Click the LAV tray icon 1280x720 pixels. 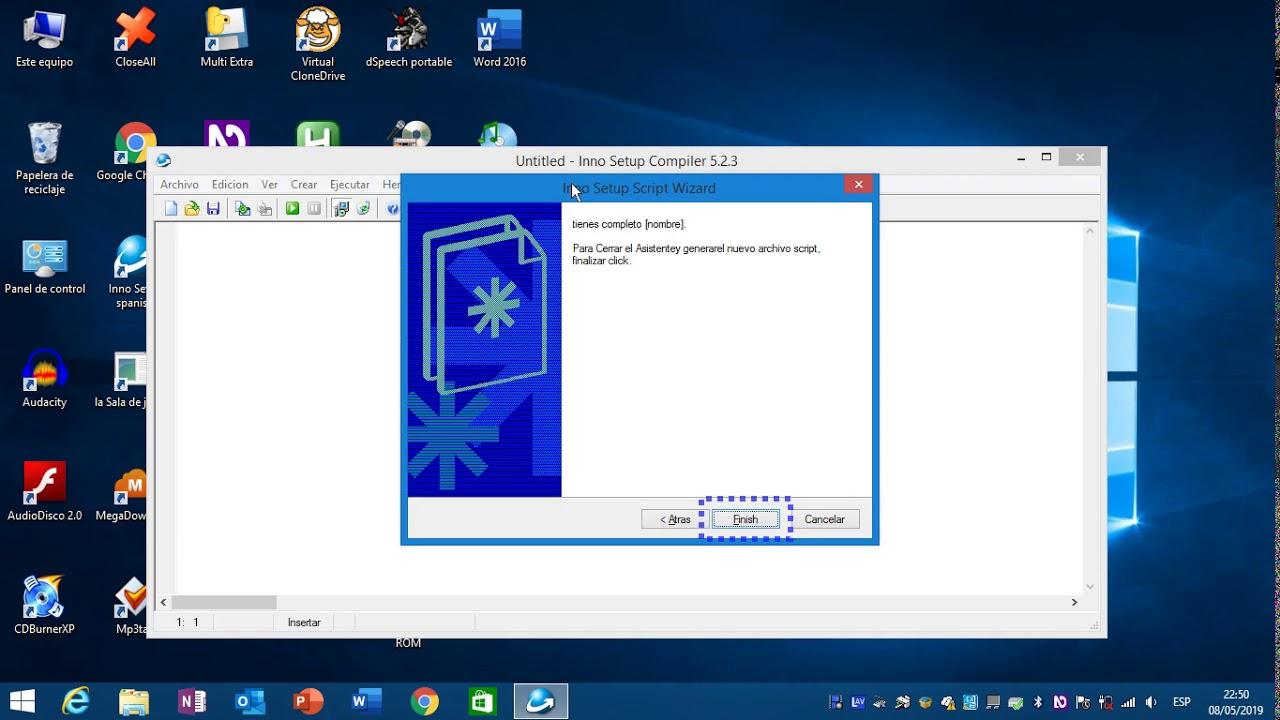[x=858, y=702]
